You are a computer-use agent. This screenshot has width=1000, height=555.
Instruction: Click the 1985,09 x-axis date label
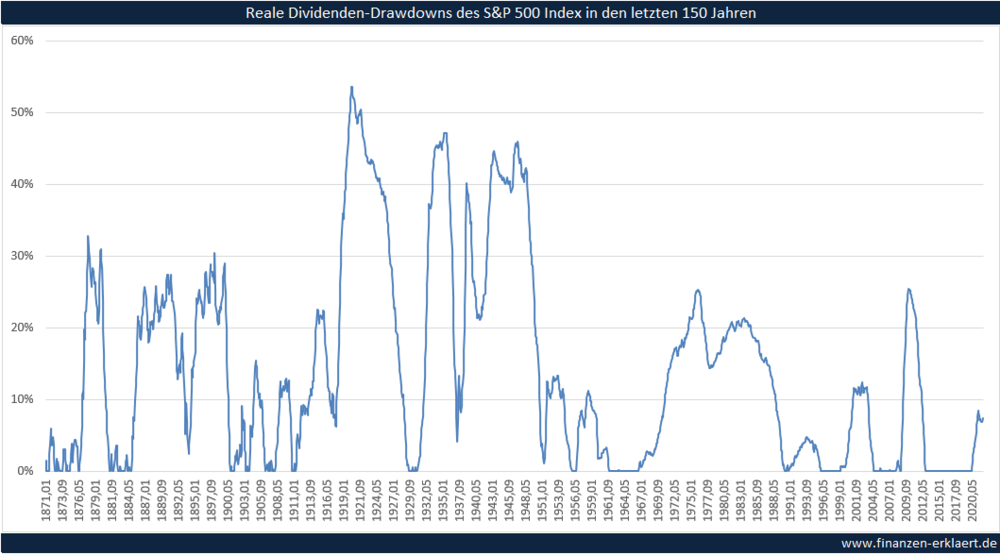click(758, 500)
